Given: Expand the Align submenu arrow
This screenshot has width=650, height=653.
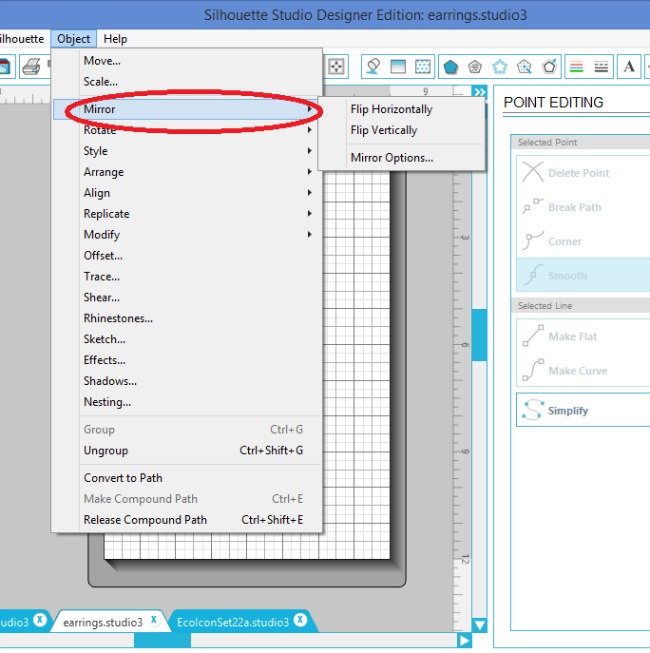Looking at the screenshot, I should click(x=309, y=192).
